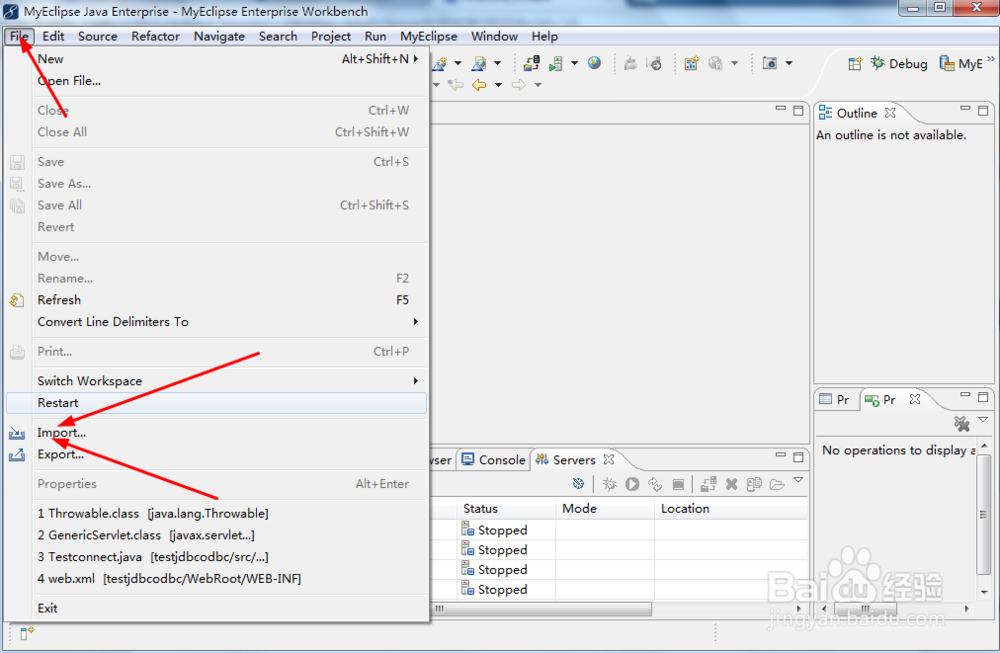
Task: Click the restart server icon in Servers
Action: (x=655, y=485)
